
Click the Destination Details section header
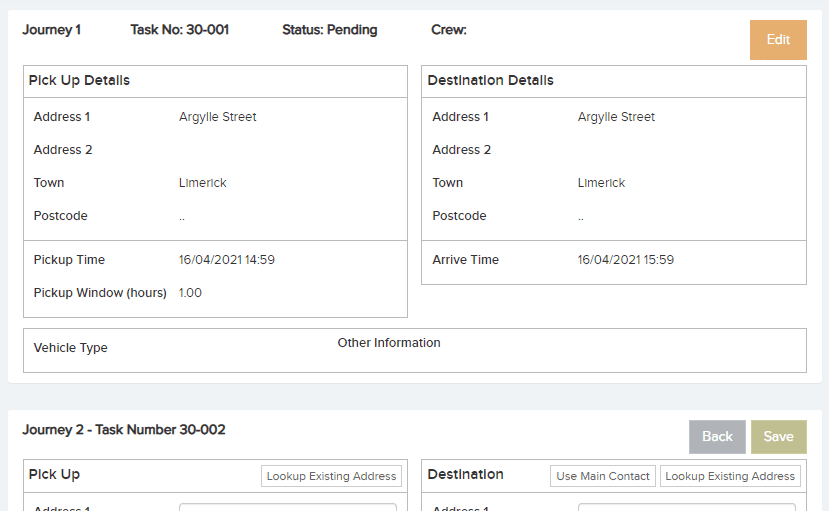pos(490,80)
